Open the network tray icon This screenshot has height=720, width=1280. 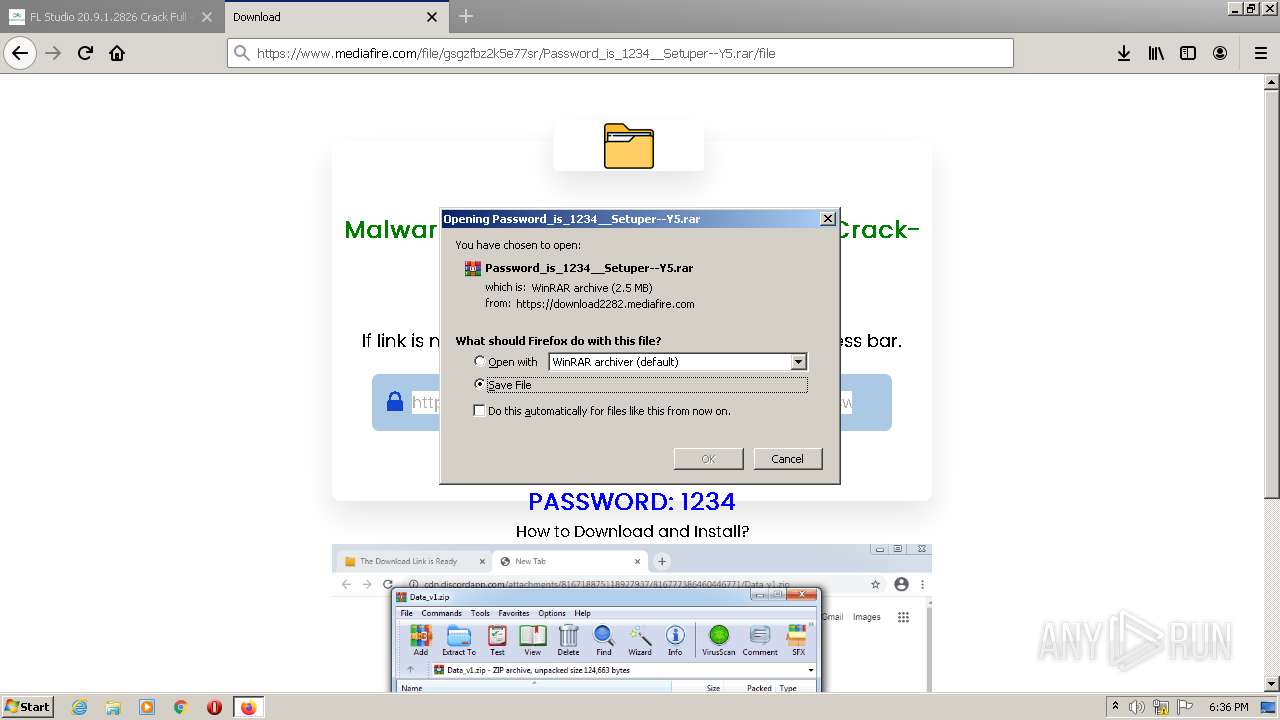1161,707
